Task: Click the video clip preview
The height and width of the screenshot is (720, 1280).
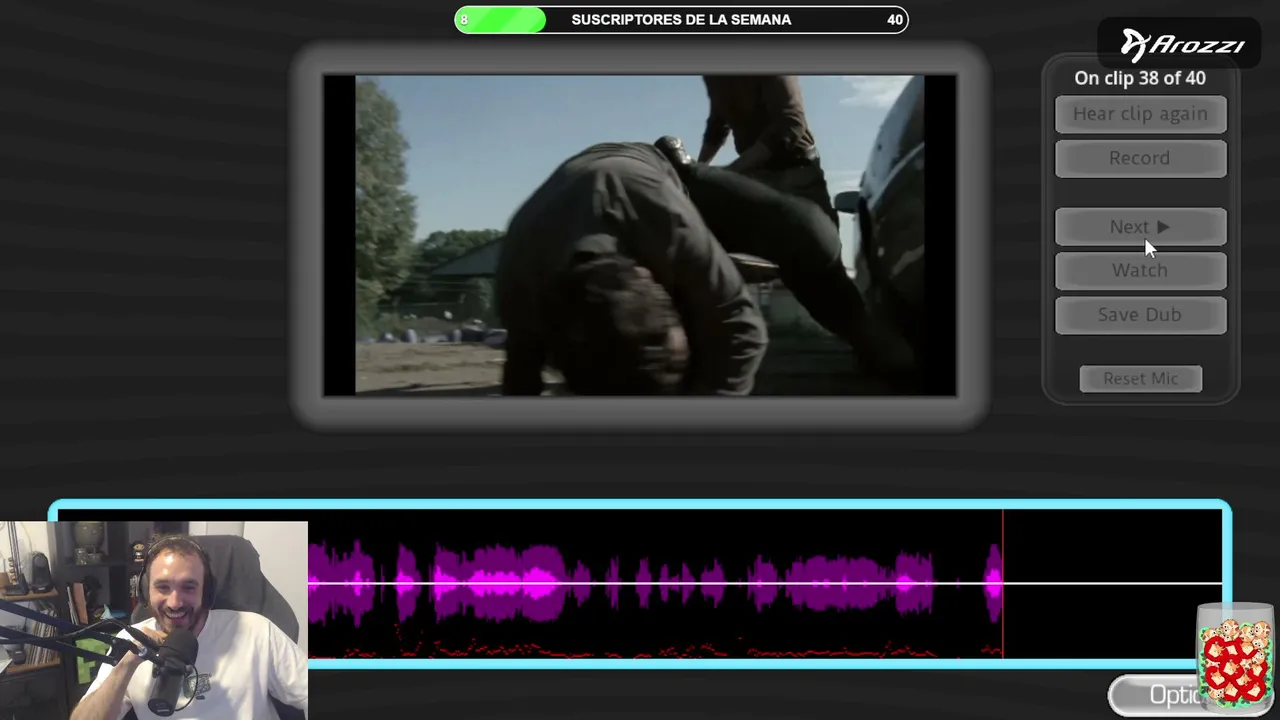Action: pos(640,235)
